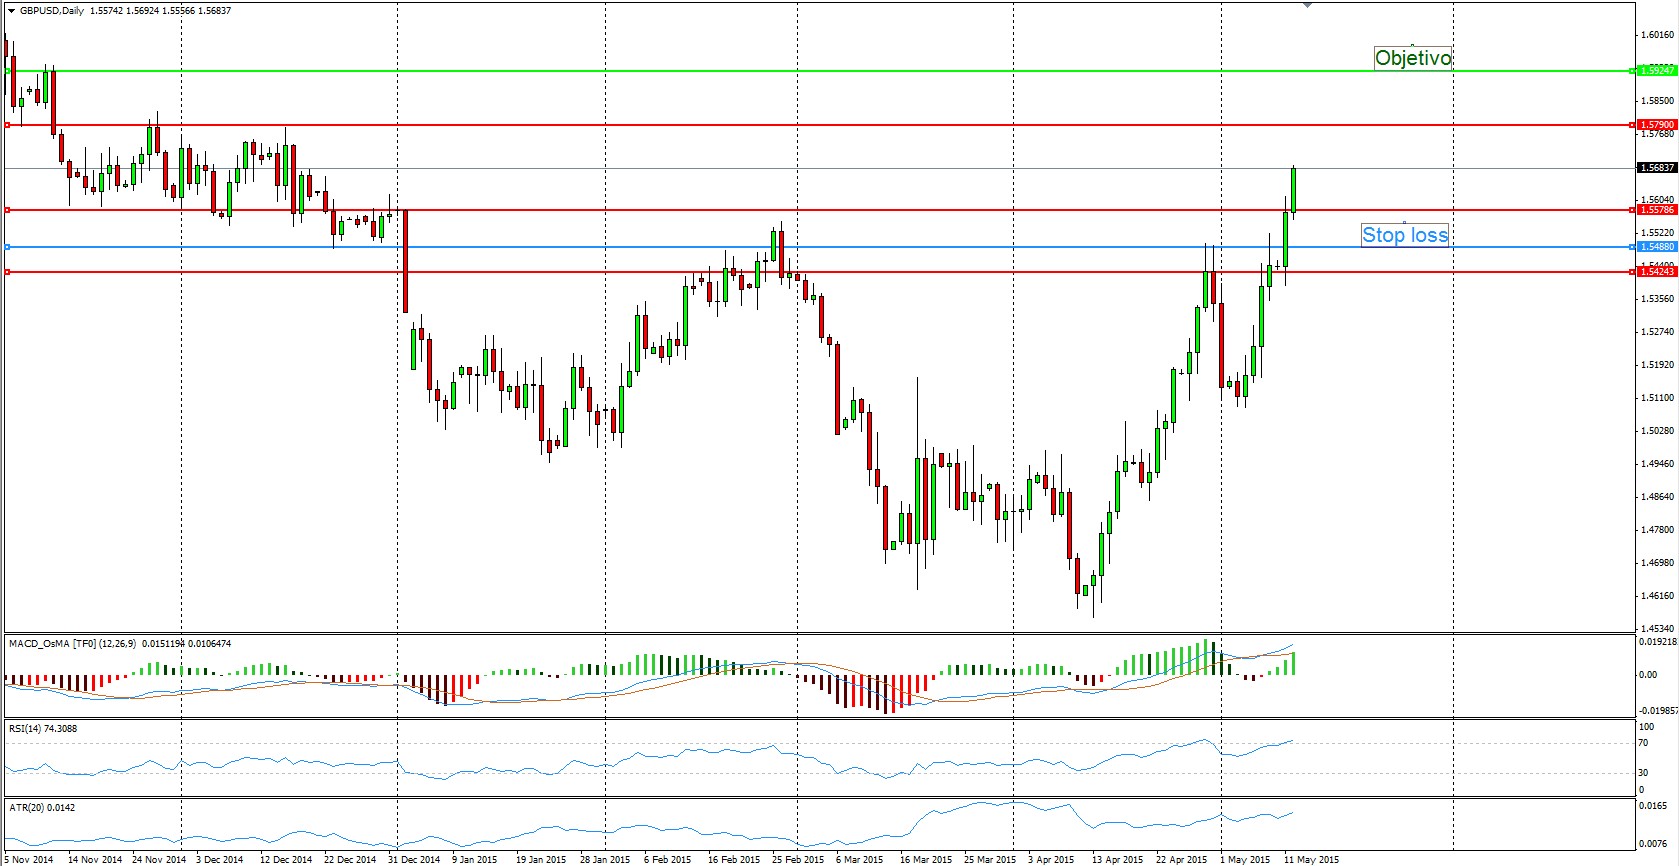Select the green Objetivo text label
Viewport: 1679px width, 866px height.
pos(1413,58)
